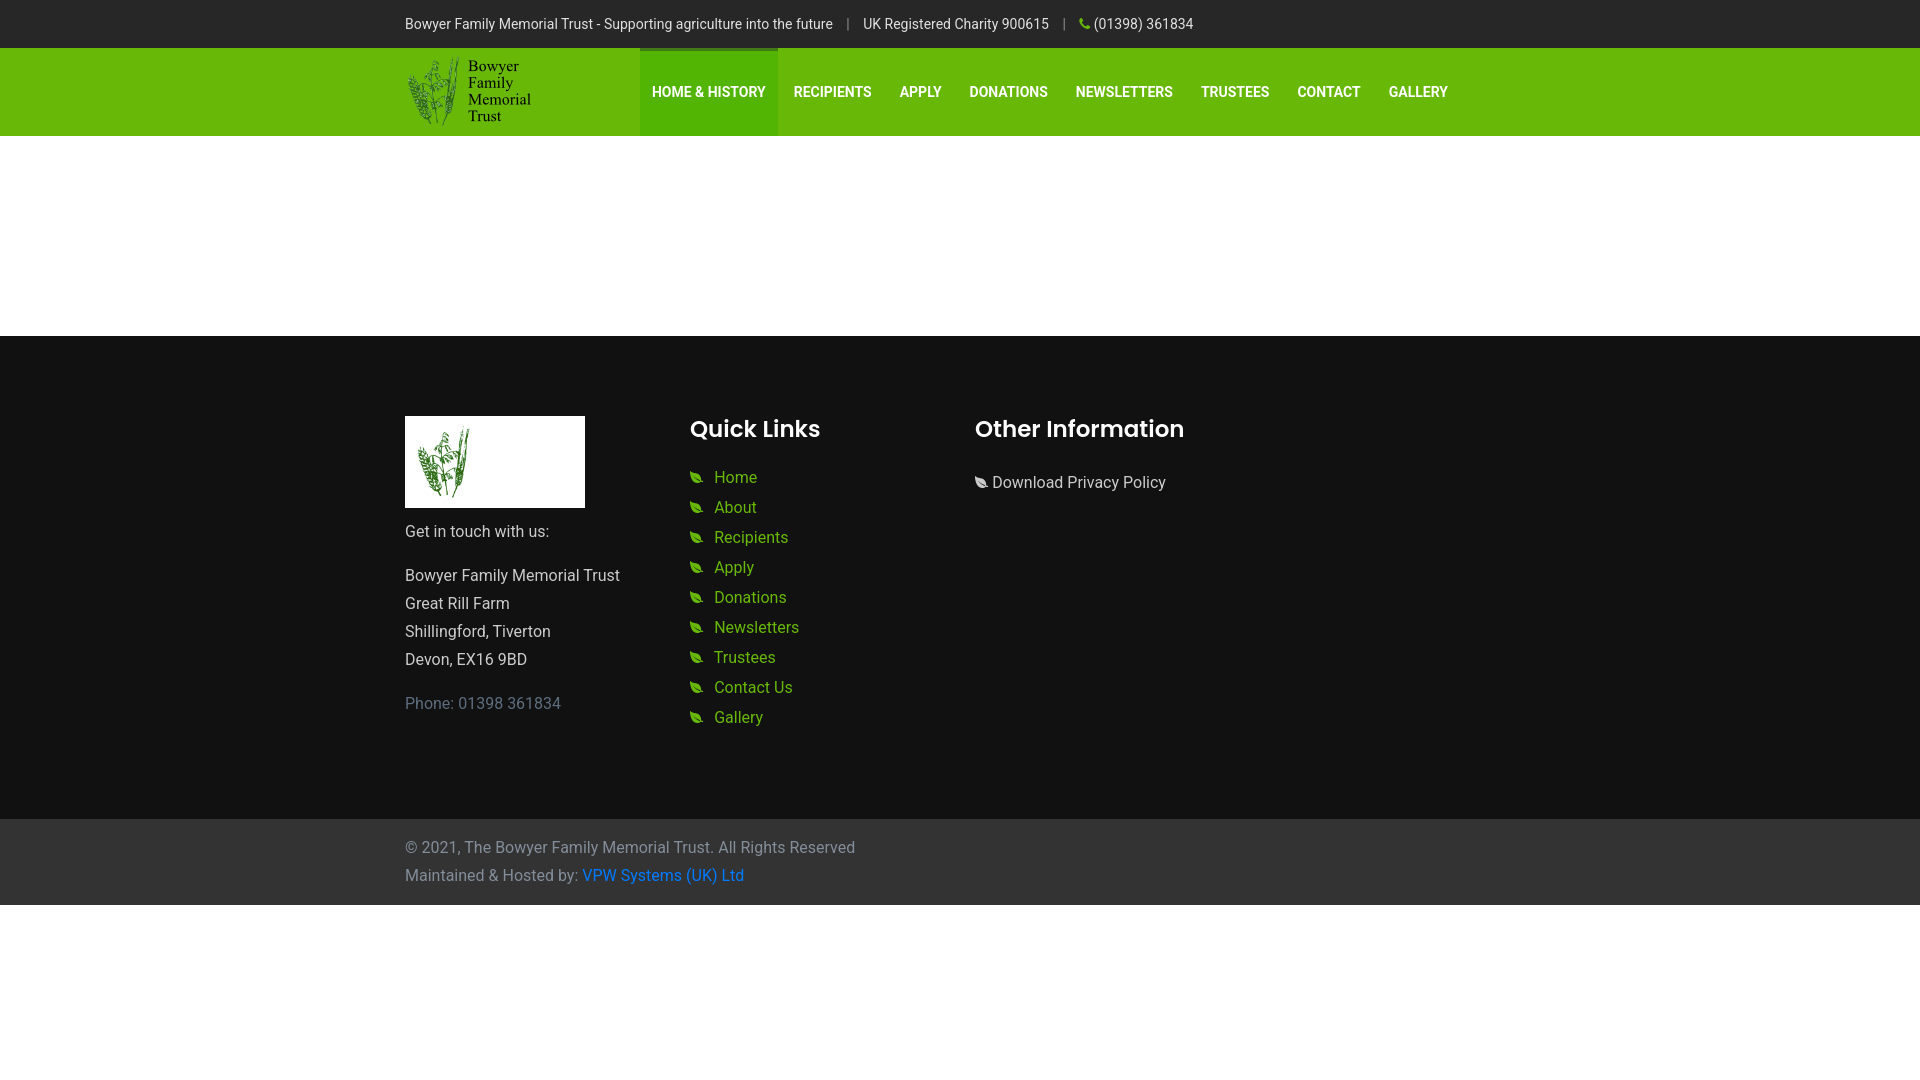Click the leaf icon beside Home link
Screen dimensions: 1920x1080
point(696,478)
